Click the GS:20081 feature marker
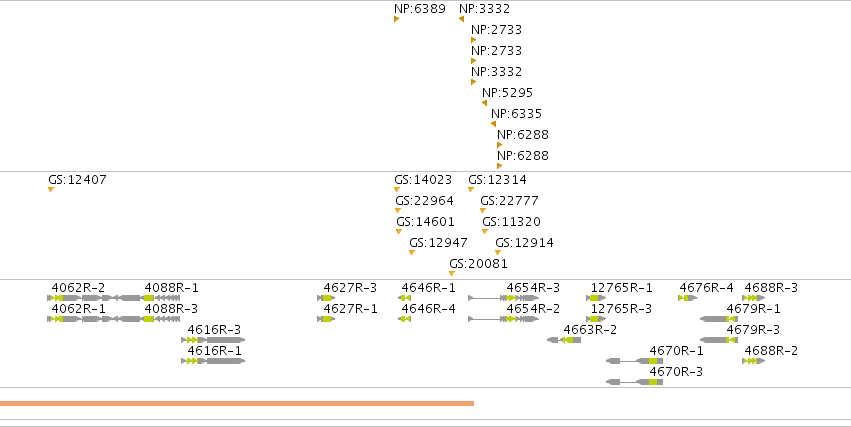This screenshot has width=851, height=427. [452, 273]
